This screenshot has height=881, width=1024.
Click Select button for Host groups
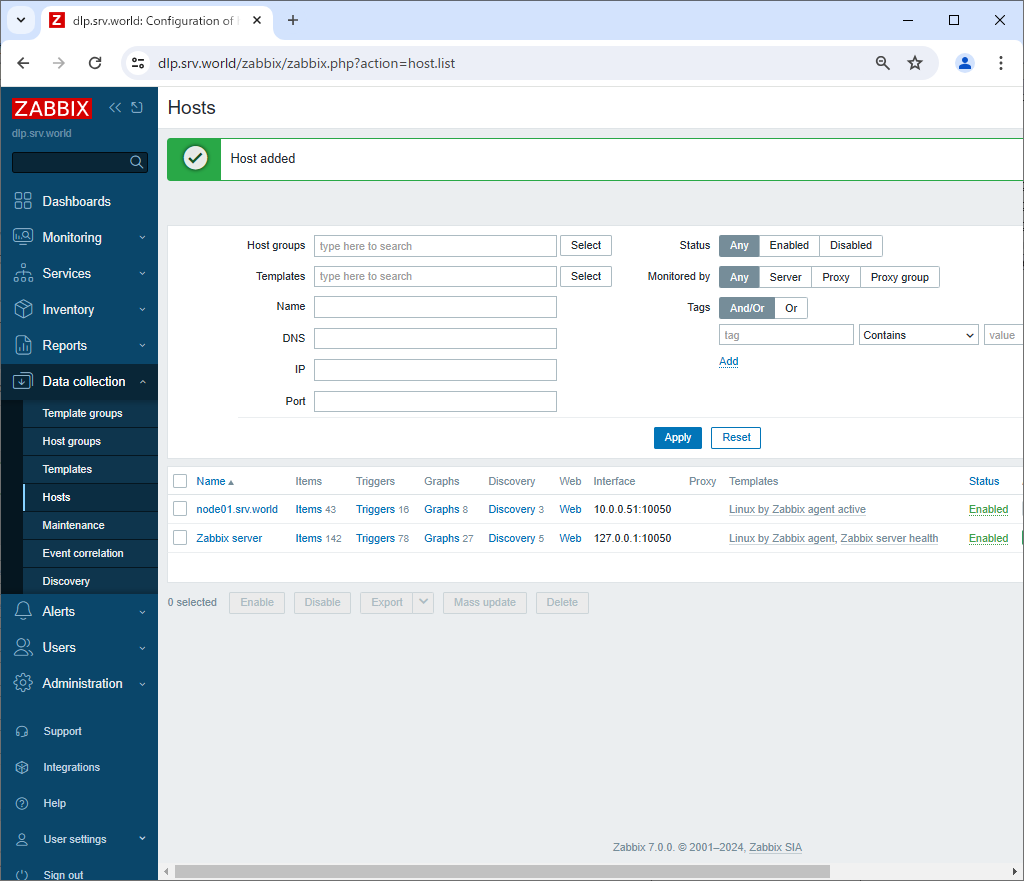(586, 246)
